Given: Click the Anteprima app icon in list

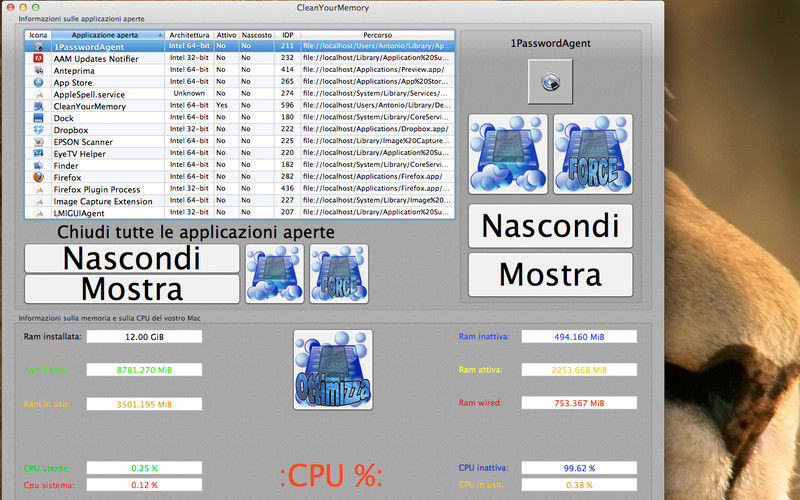Looking at the screenshot, I should point(38,70).
